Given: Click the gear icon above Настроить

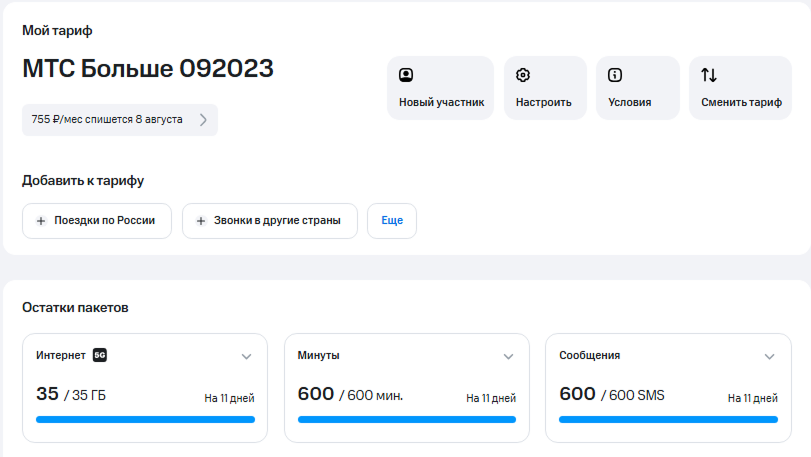Looking at the screenshot, I should point(523,75).
